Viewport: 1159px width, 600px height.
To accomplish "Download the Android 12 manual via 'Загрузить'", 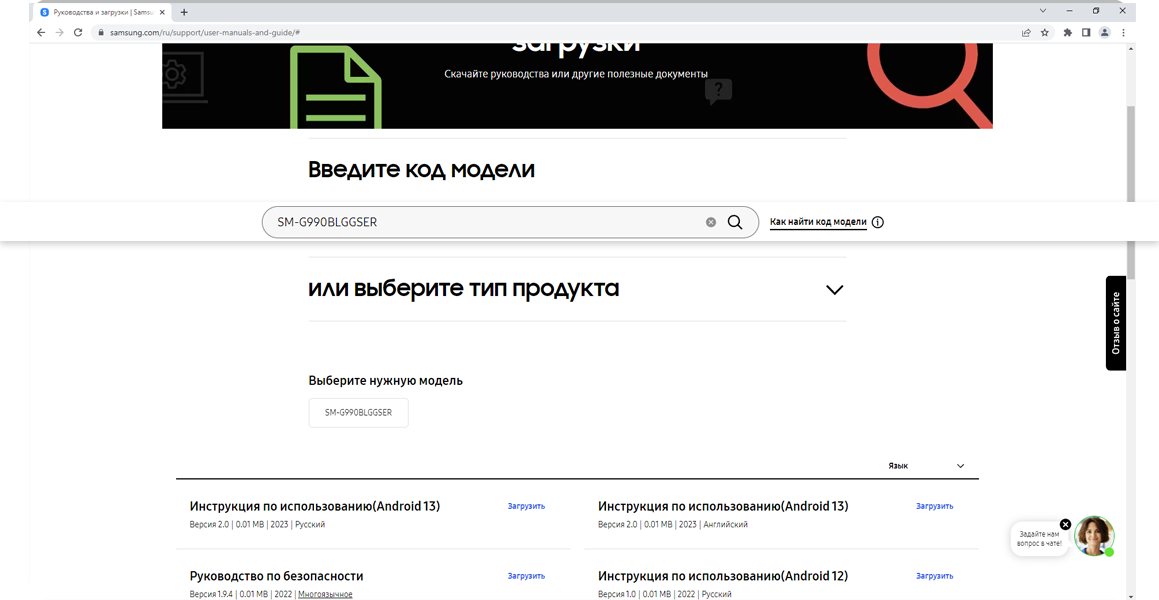I will (x=935, y=576).
